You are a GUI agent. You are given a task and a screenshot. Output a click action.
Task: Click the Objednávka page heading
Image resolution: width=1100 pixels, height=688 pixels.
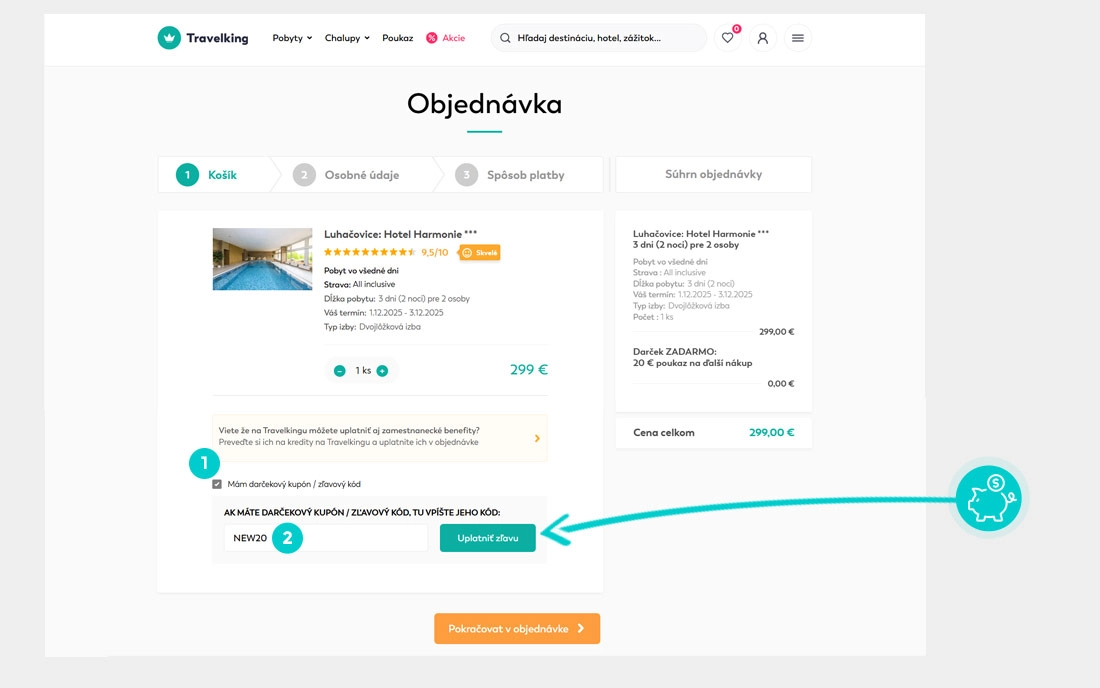pyautogui.click(x=484, y=104)
